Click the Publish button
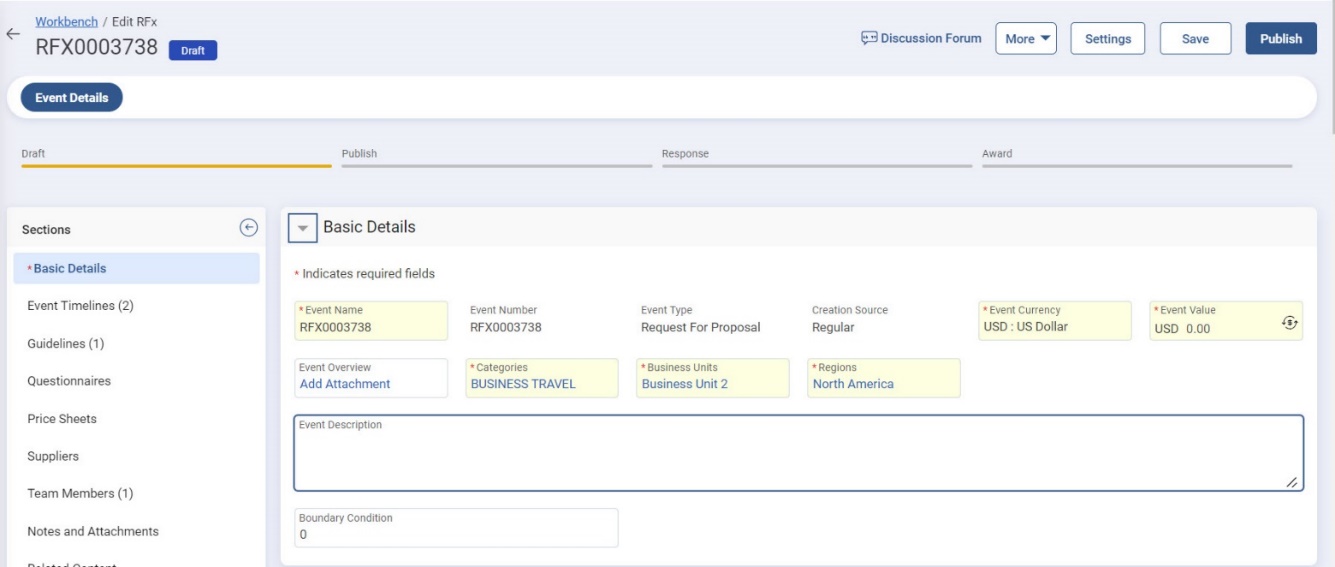The width and height of the screenshot is (1335, 567). click(x=1280, y=39)
